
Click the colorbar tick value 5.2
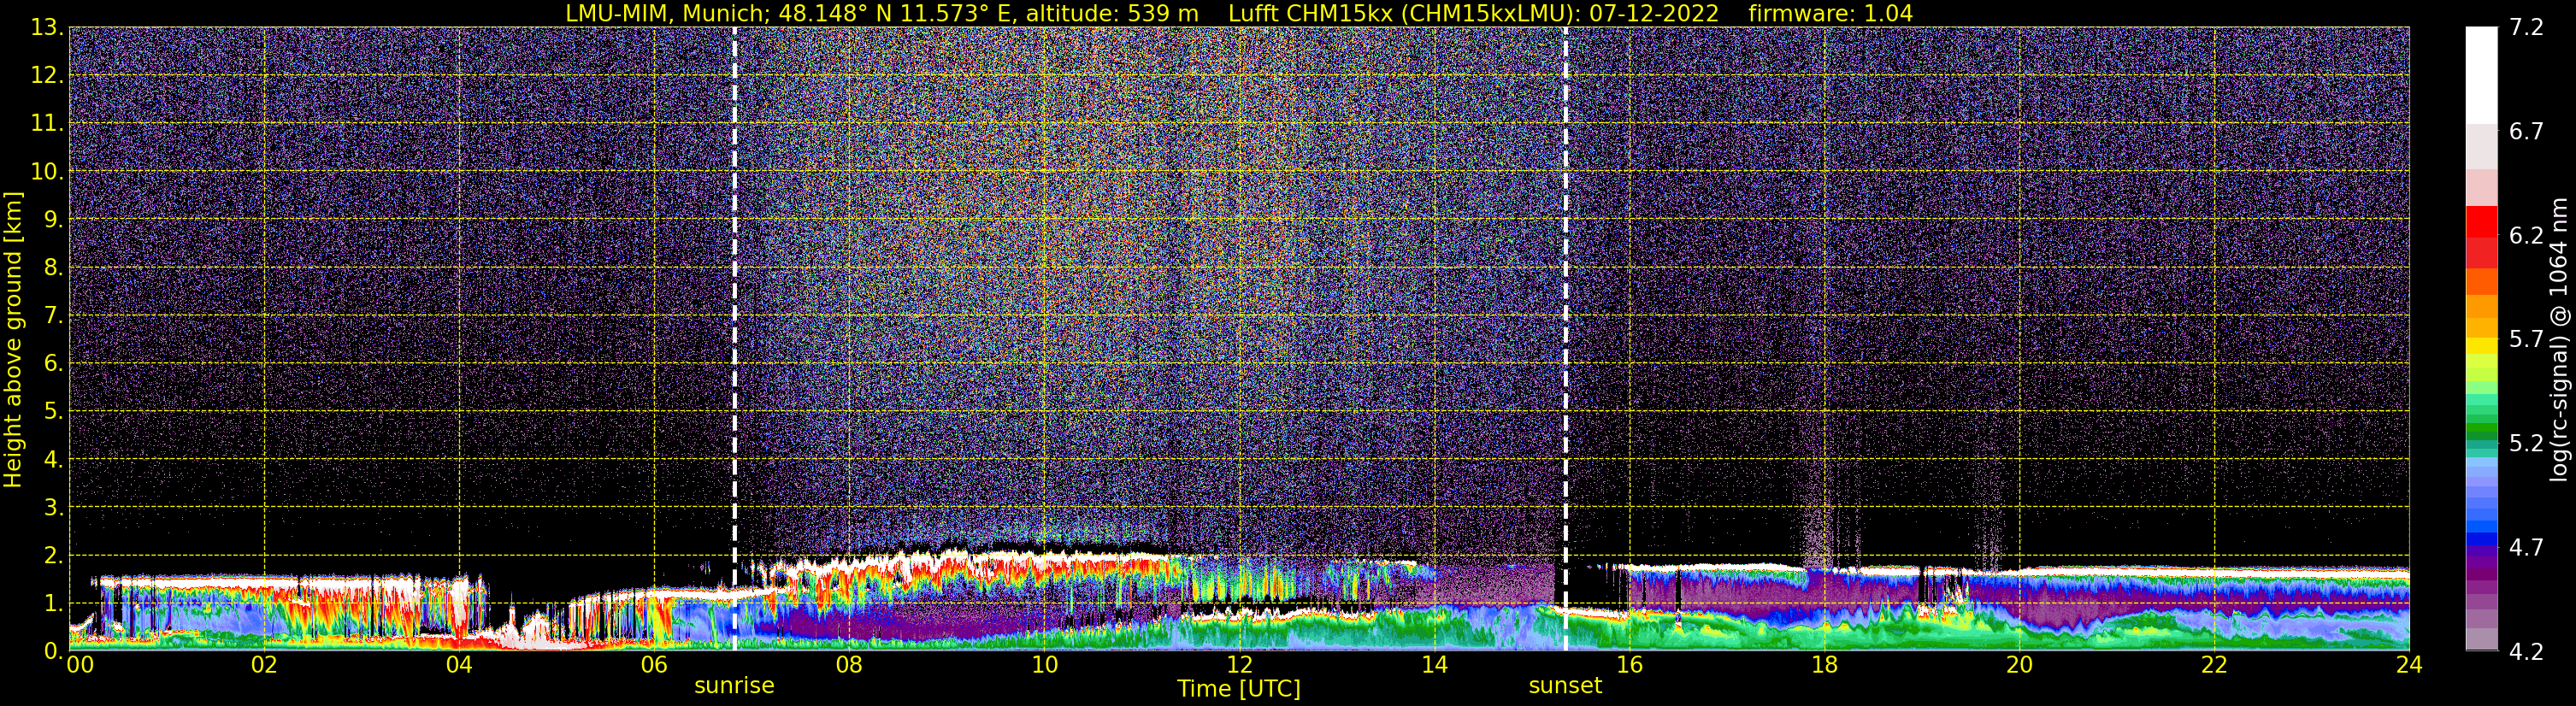point(2526,443)
